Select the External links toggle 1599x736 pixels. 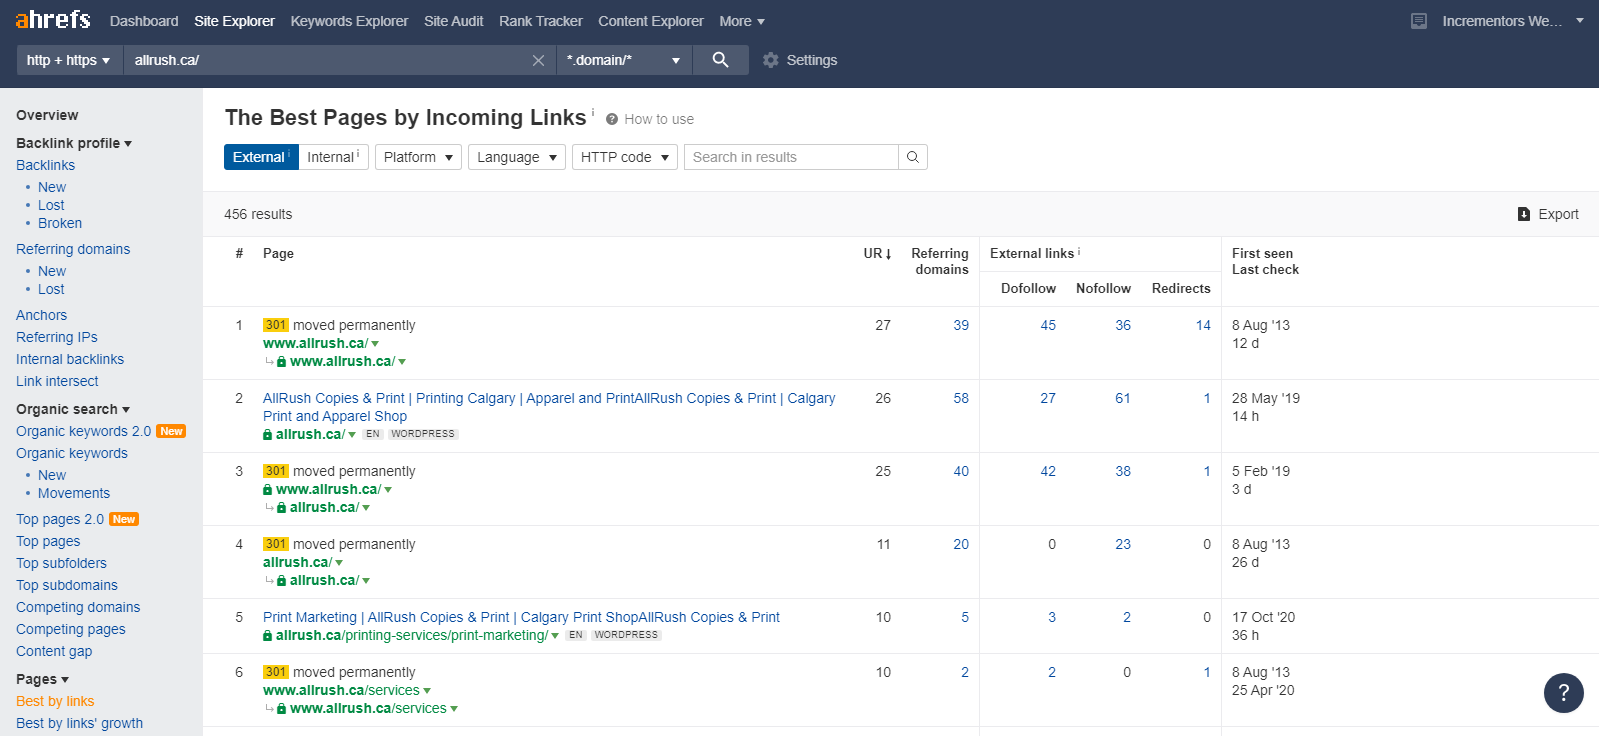tap(261, 157)
